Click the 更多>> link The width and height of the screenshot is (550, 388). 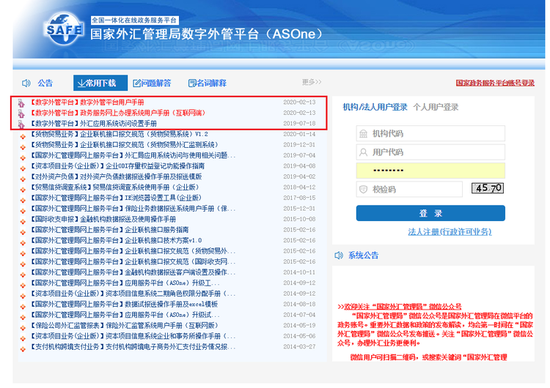(x=311, y=82)
